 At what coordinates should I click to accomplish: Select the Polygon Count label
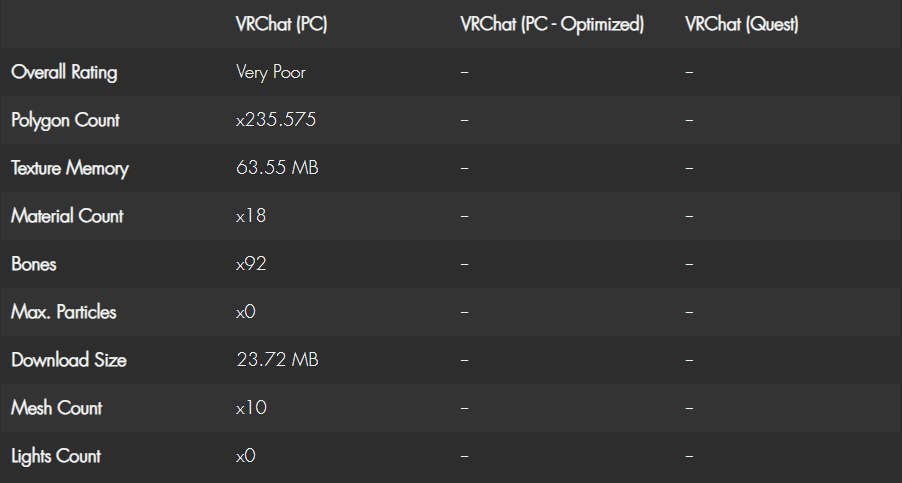(x=66, y=120)
